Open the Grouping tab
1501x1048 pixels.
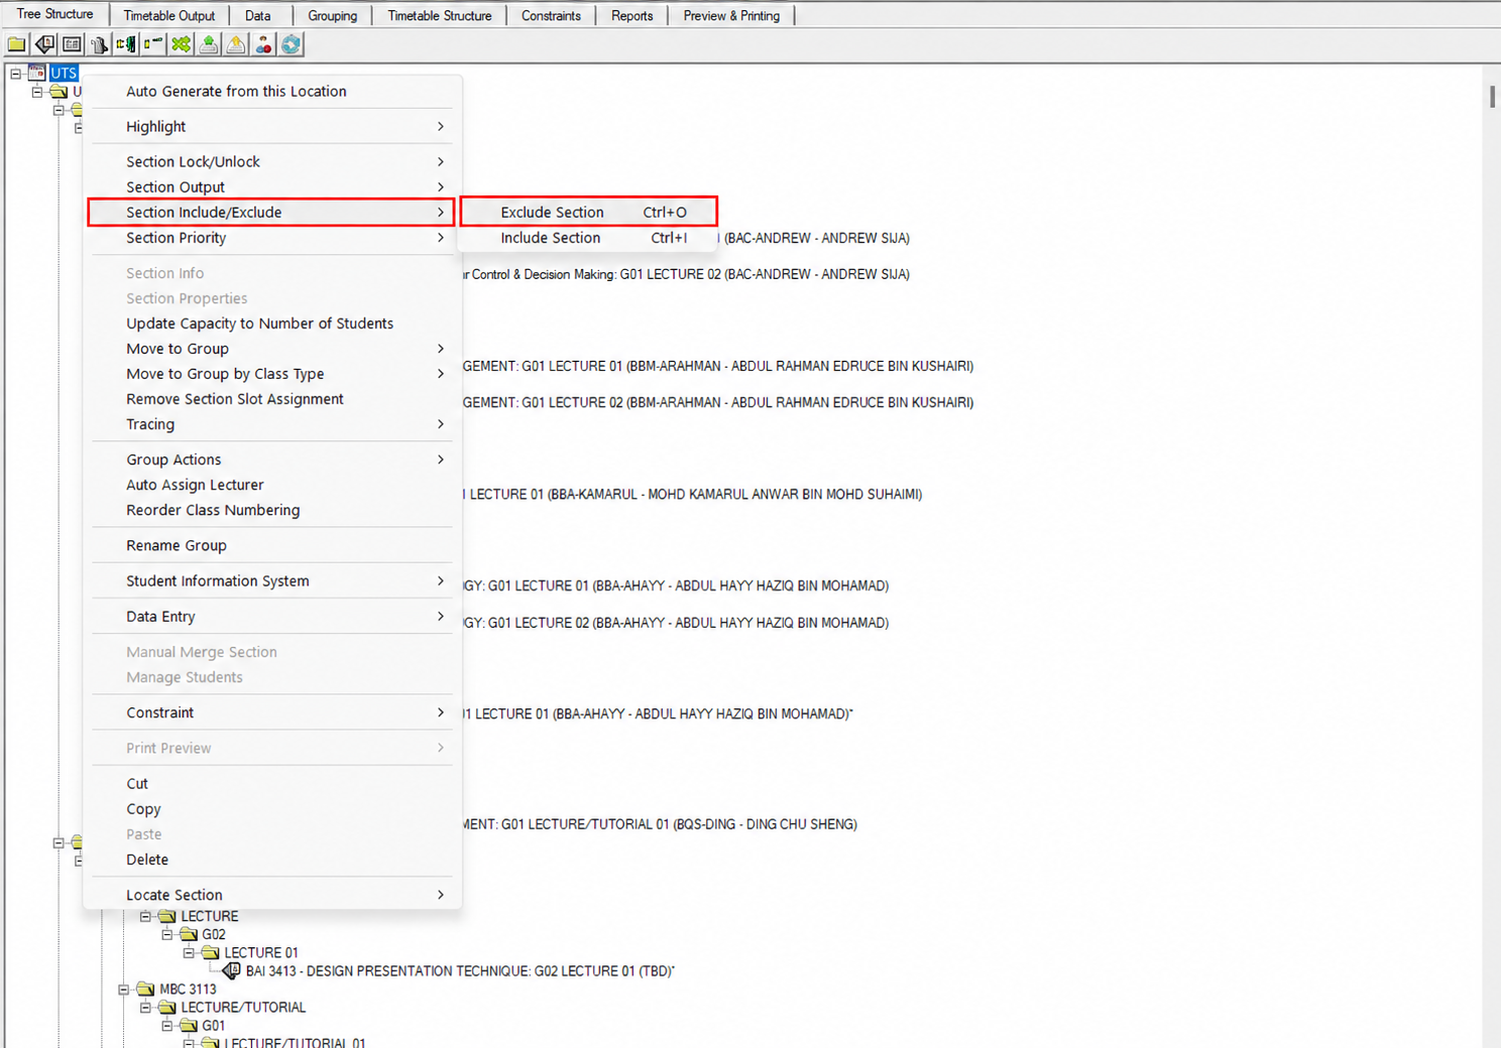pos(332,16)
